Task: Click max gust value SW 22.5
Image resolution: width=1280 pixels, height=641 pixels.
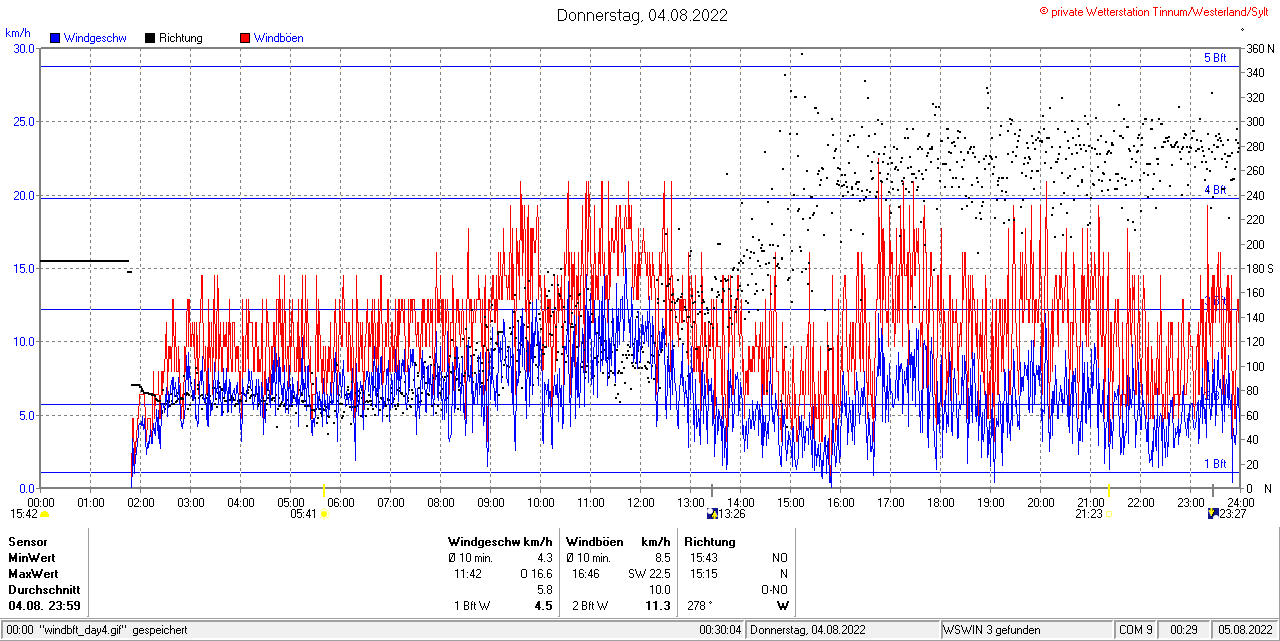Action: tap(649, 574)
